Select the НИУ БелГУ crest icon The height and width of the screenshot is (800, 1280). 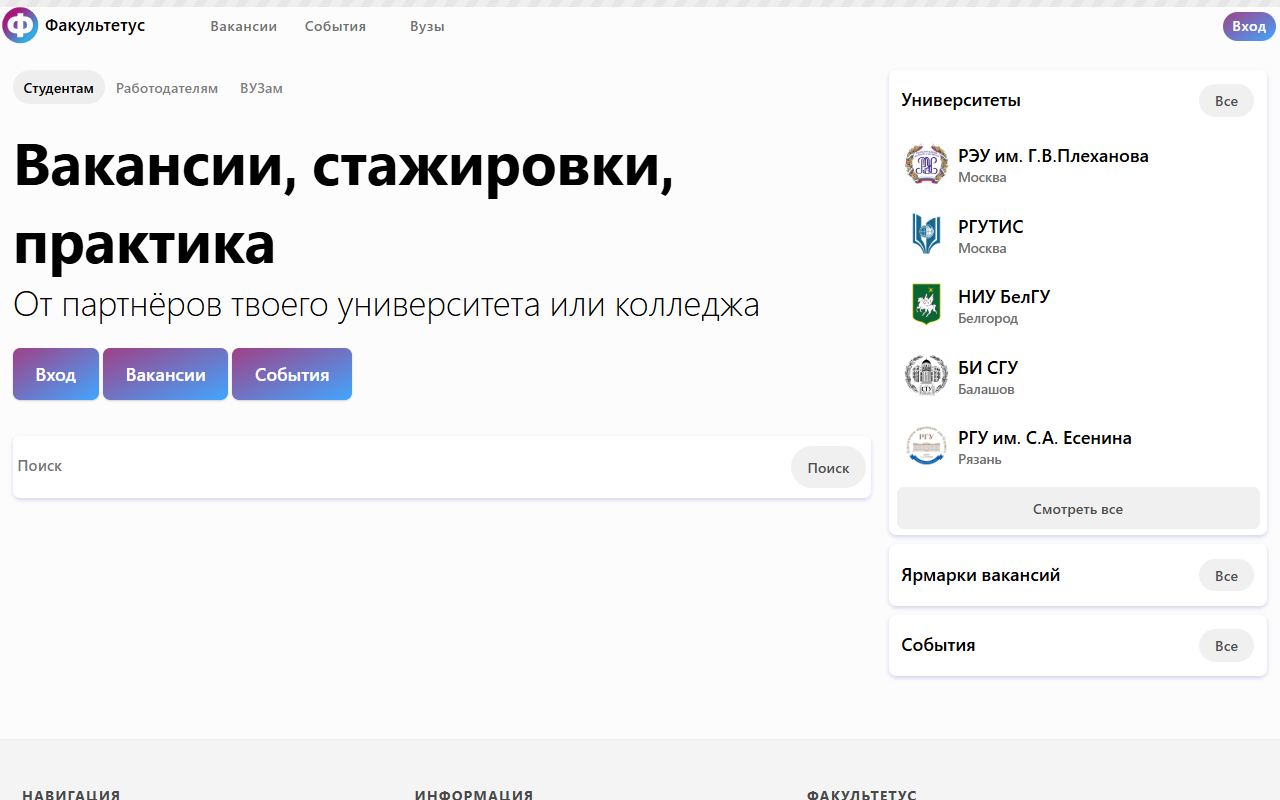[926, 305]
